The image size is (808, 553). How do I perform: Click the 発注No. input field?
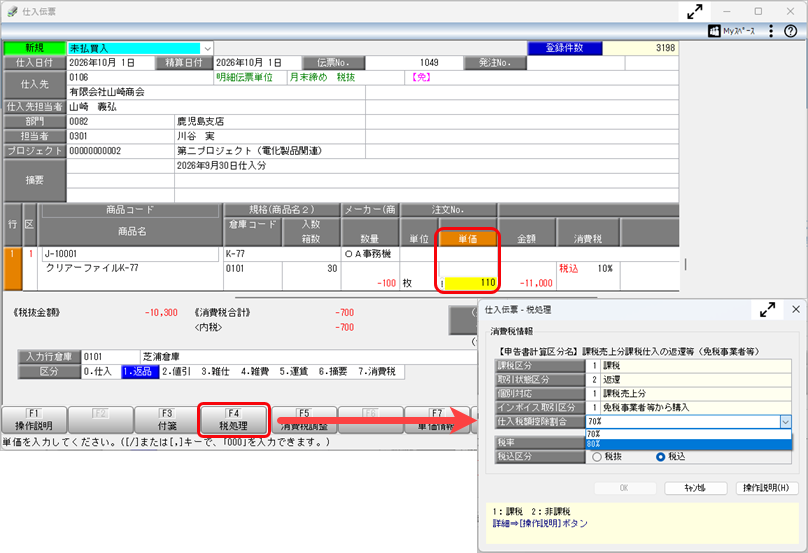(x=576, y=63)
